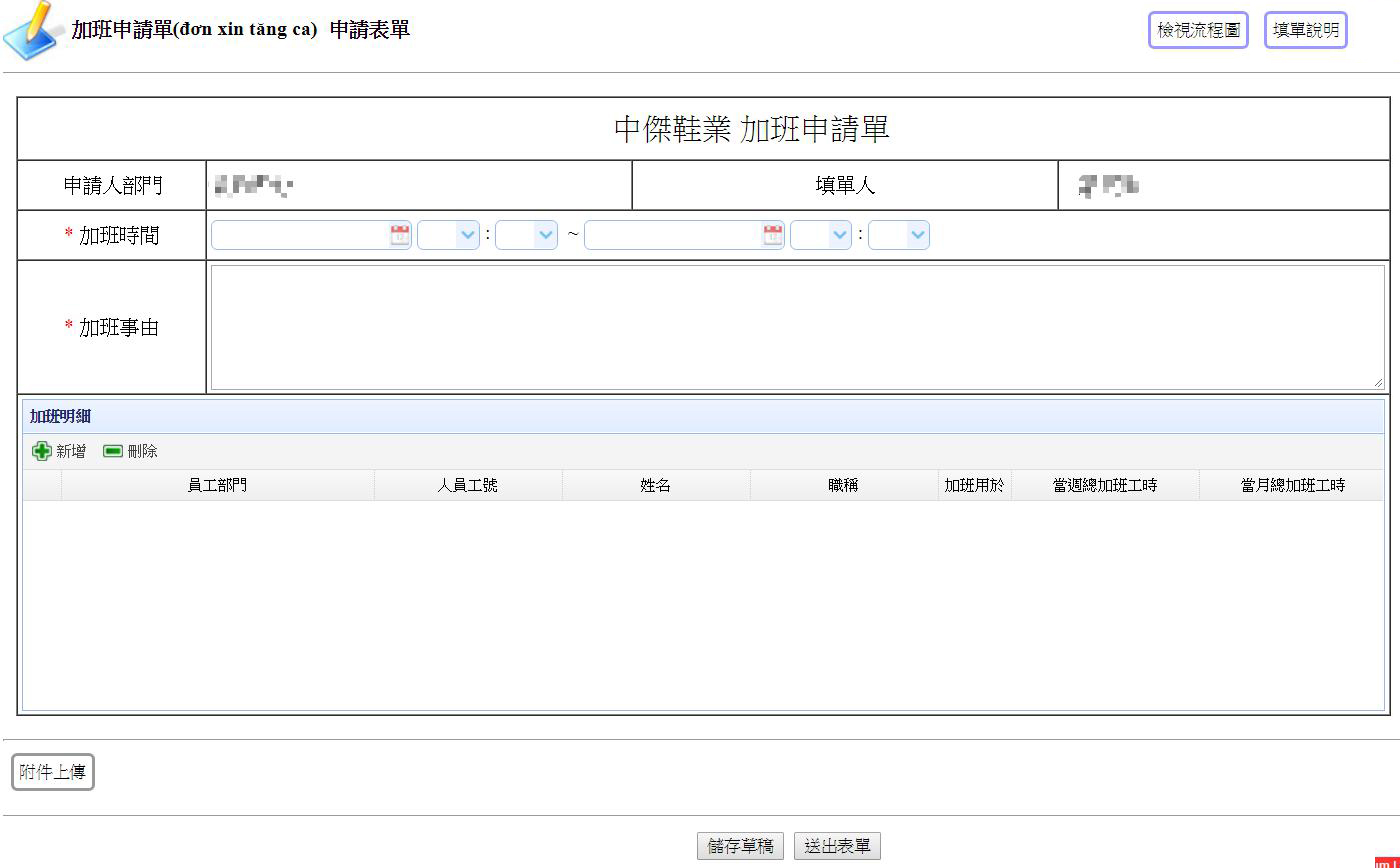The height and width of the screenshot is (868, 1400).
Task: Expand the end hour dropdown
Action: click(821, 235)
